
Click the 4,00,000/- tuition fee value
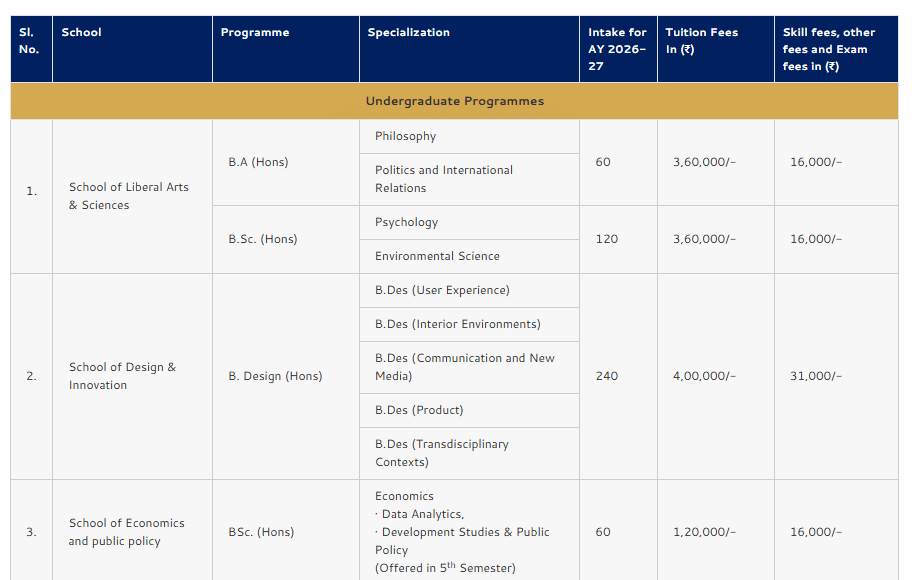[x=704, y=376]
